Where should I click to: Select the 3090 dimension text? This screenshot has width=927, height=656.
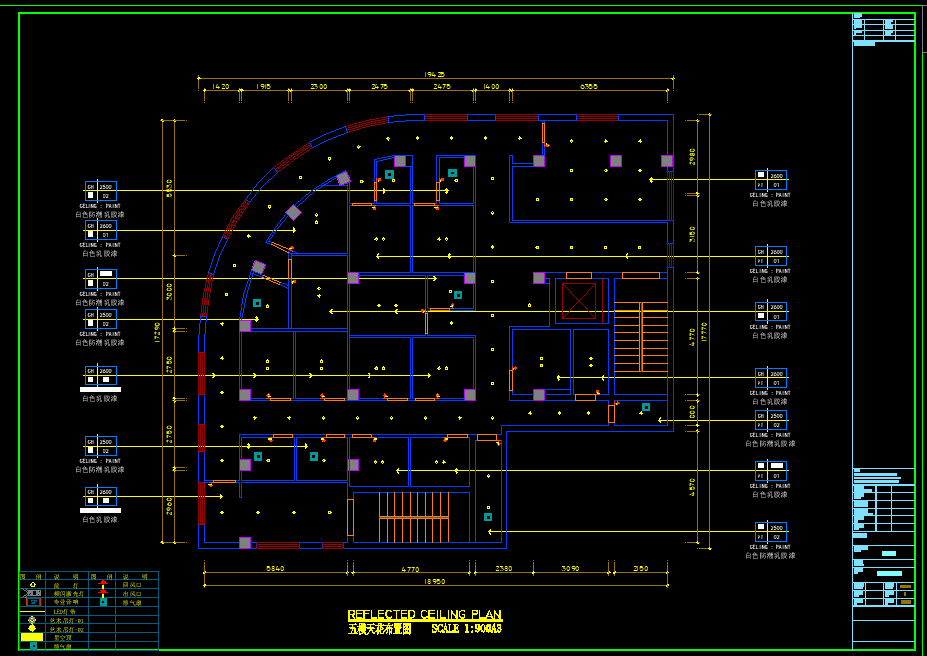click(570, 569)
